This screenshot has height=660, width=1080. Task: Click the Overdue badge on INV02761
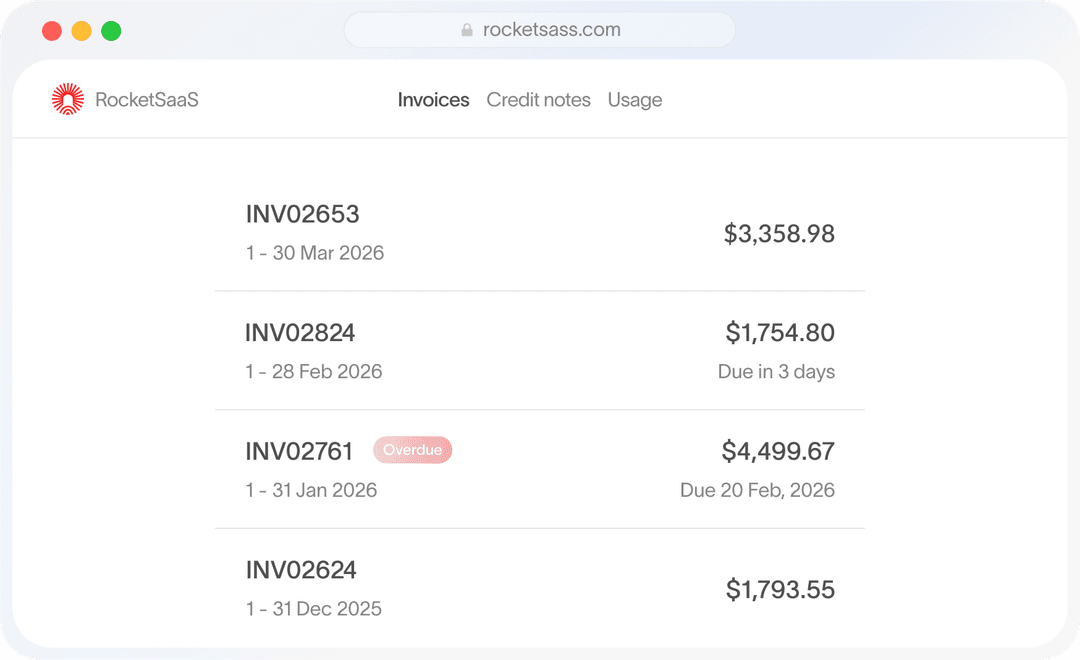tap(412, 450)
